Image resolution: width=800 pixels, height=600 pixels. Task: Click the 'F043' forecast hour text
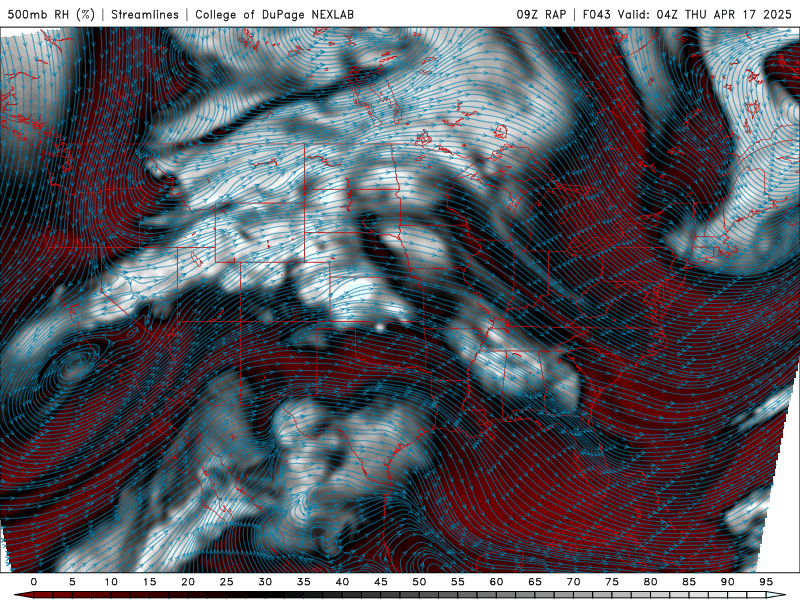(x=596, y=14)
